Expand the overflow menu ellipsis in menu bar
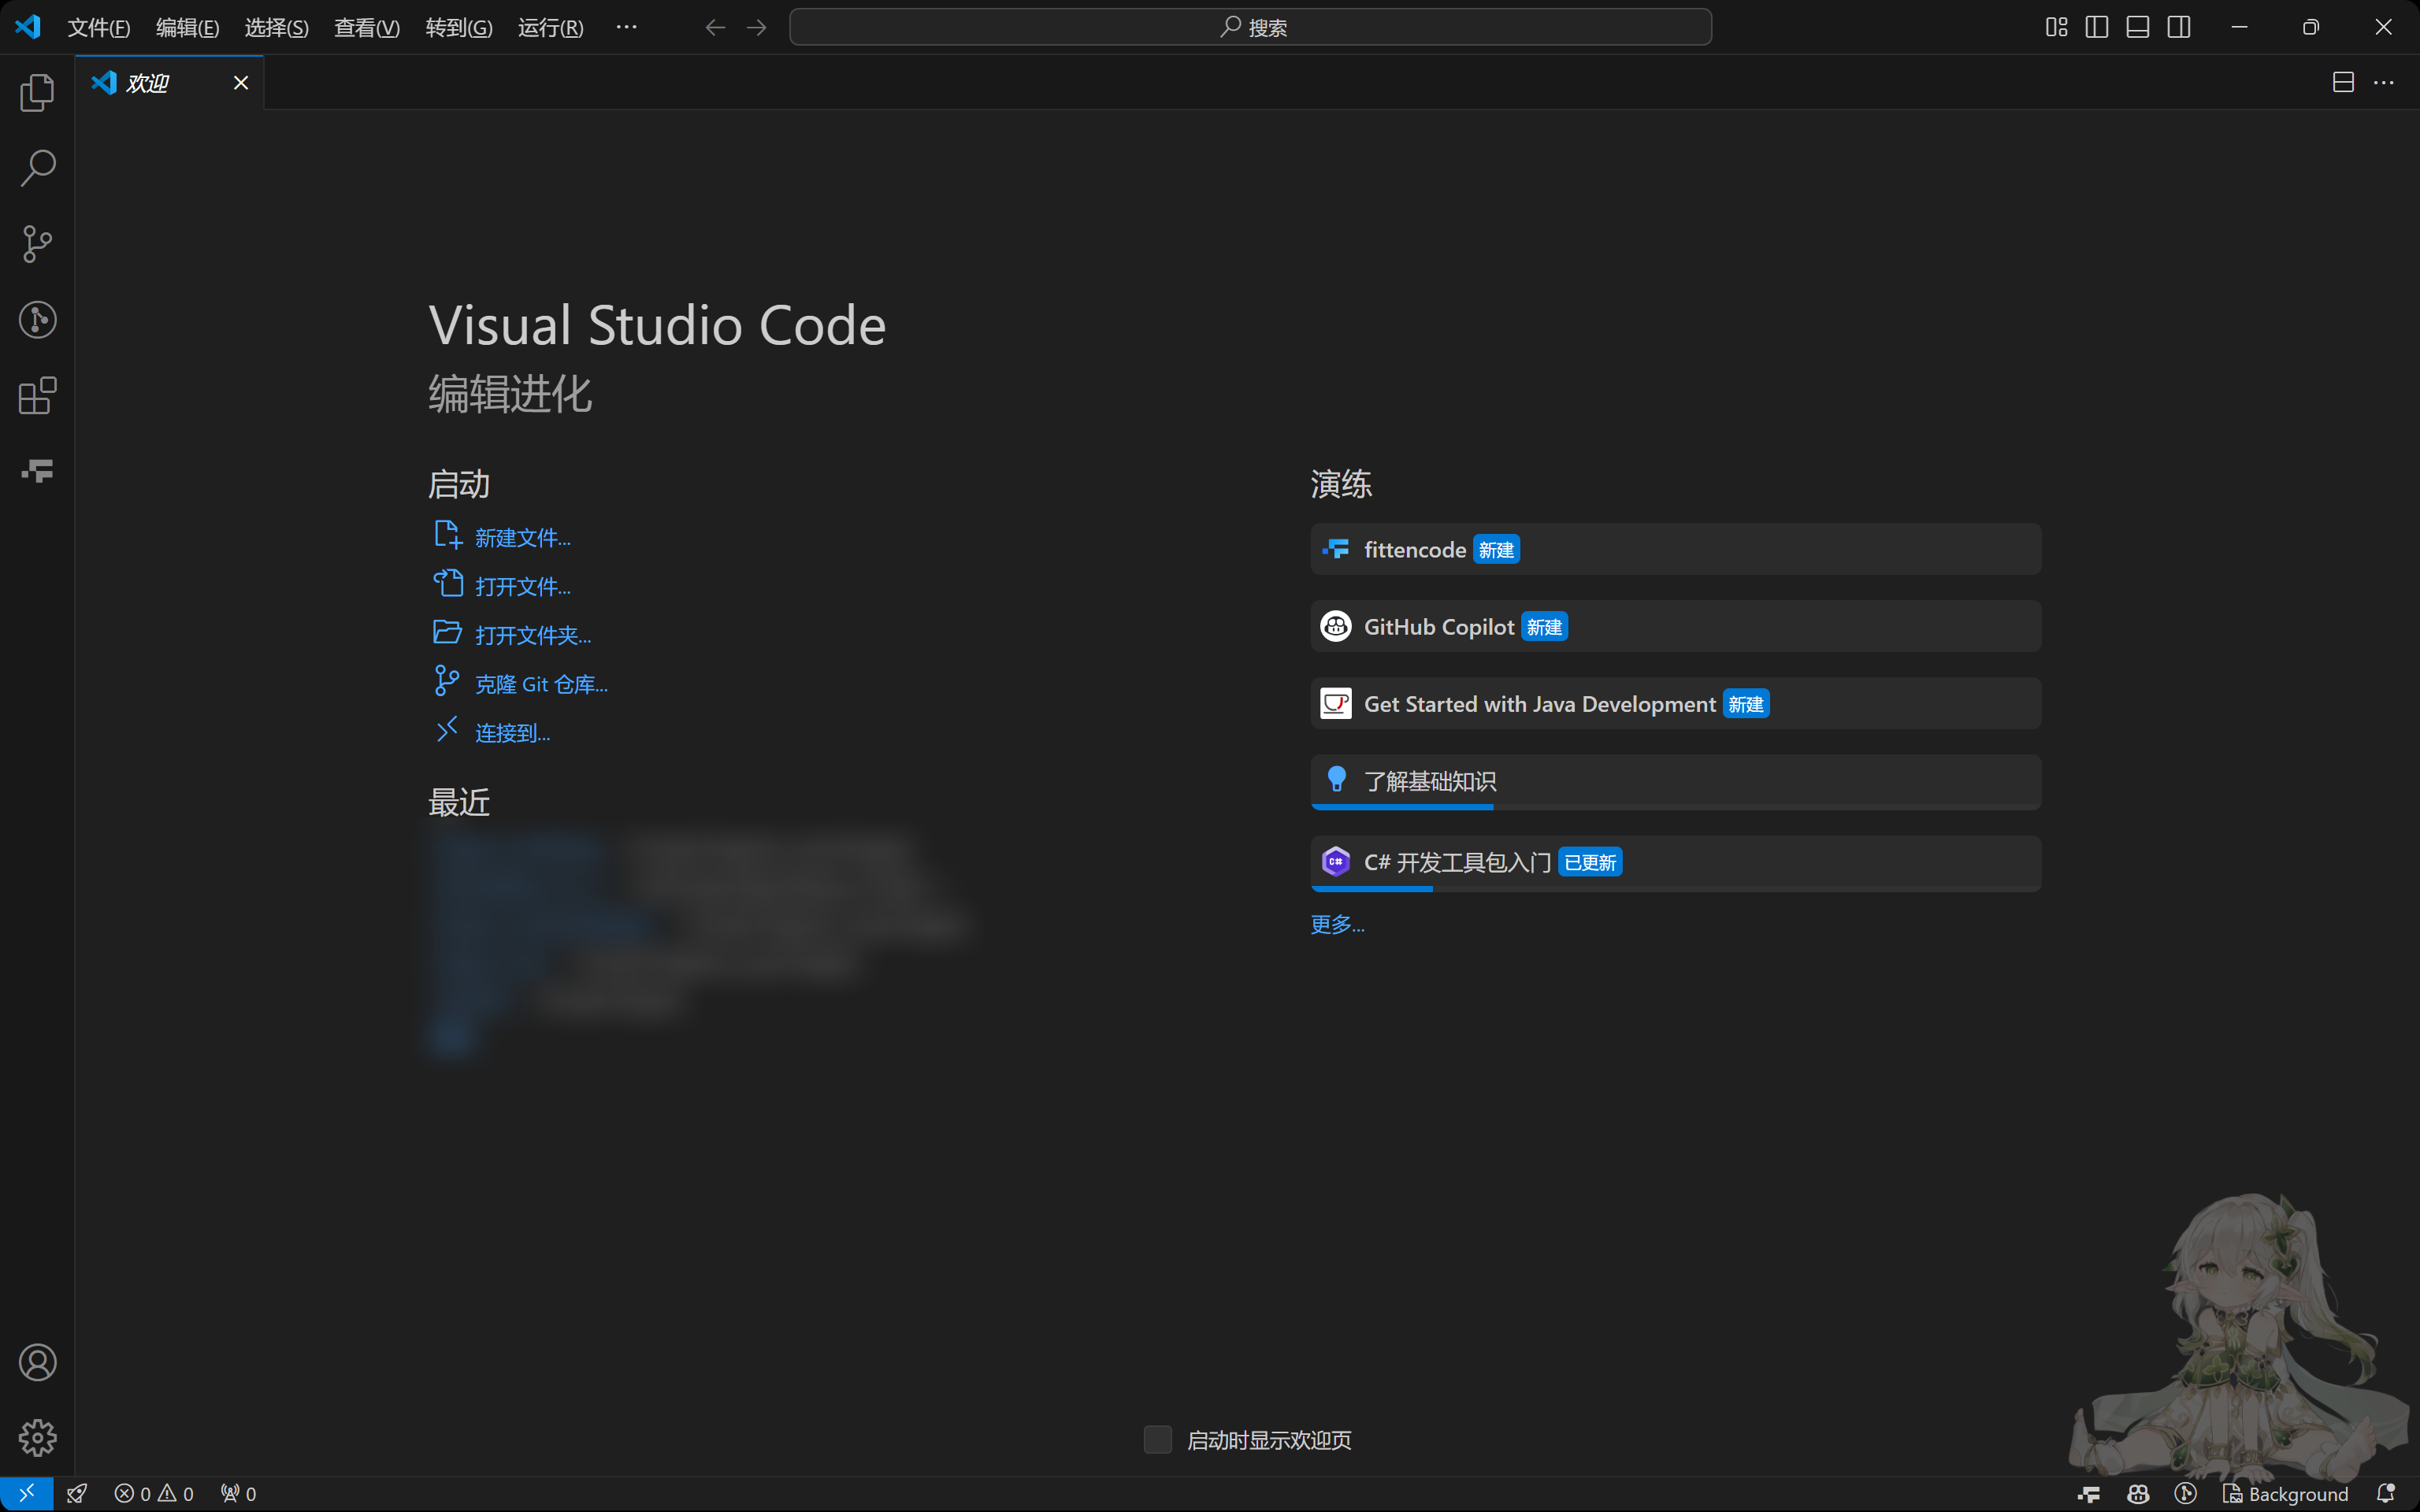Screen dimensions: 2420x1512 627,27
